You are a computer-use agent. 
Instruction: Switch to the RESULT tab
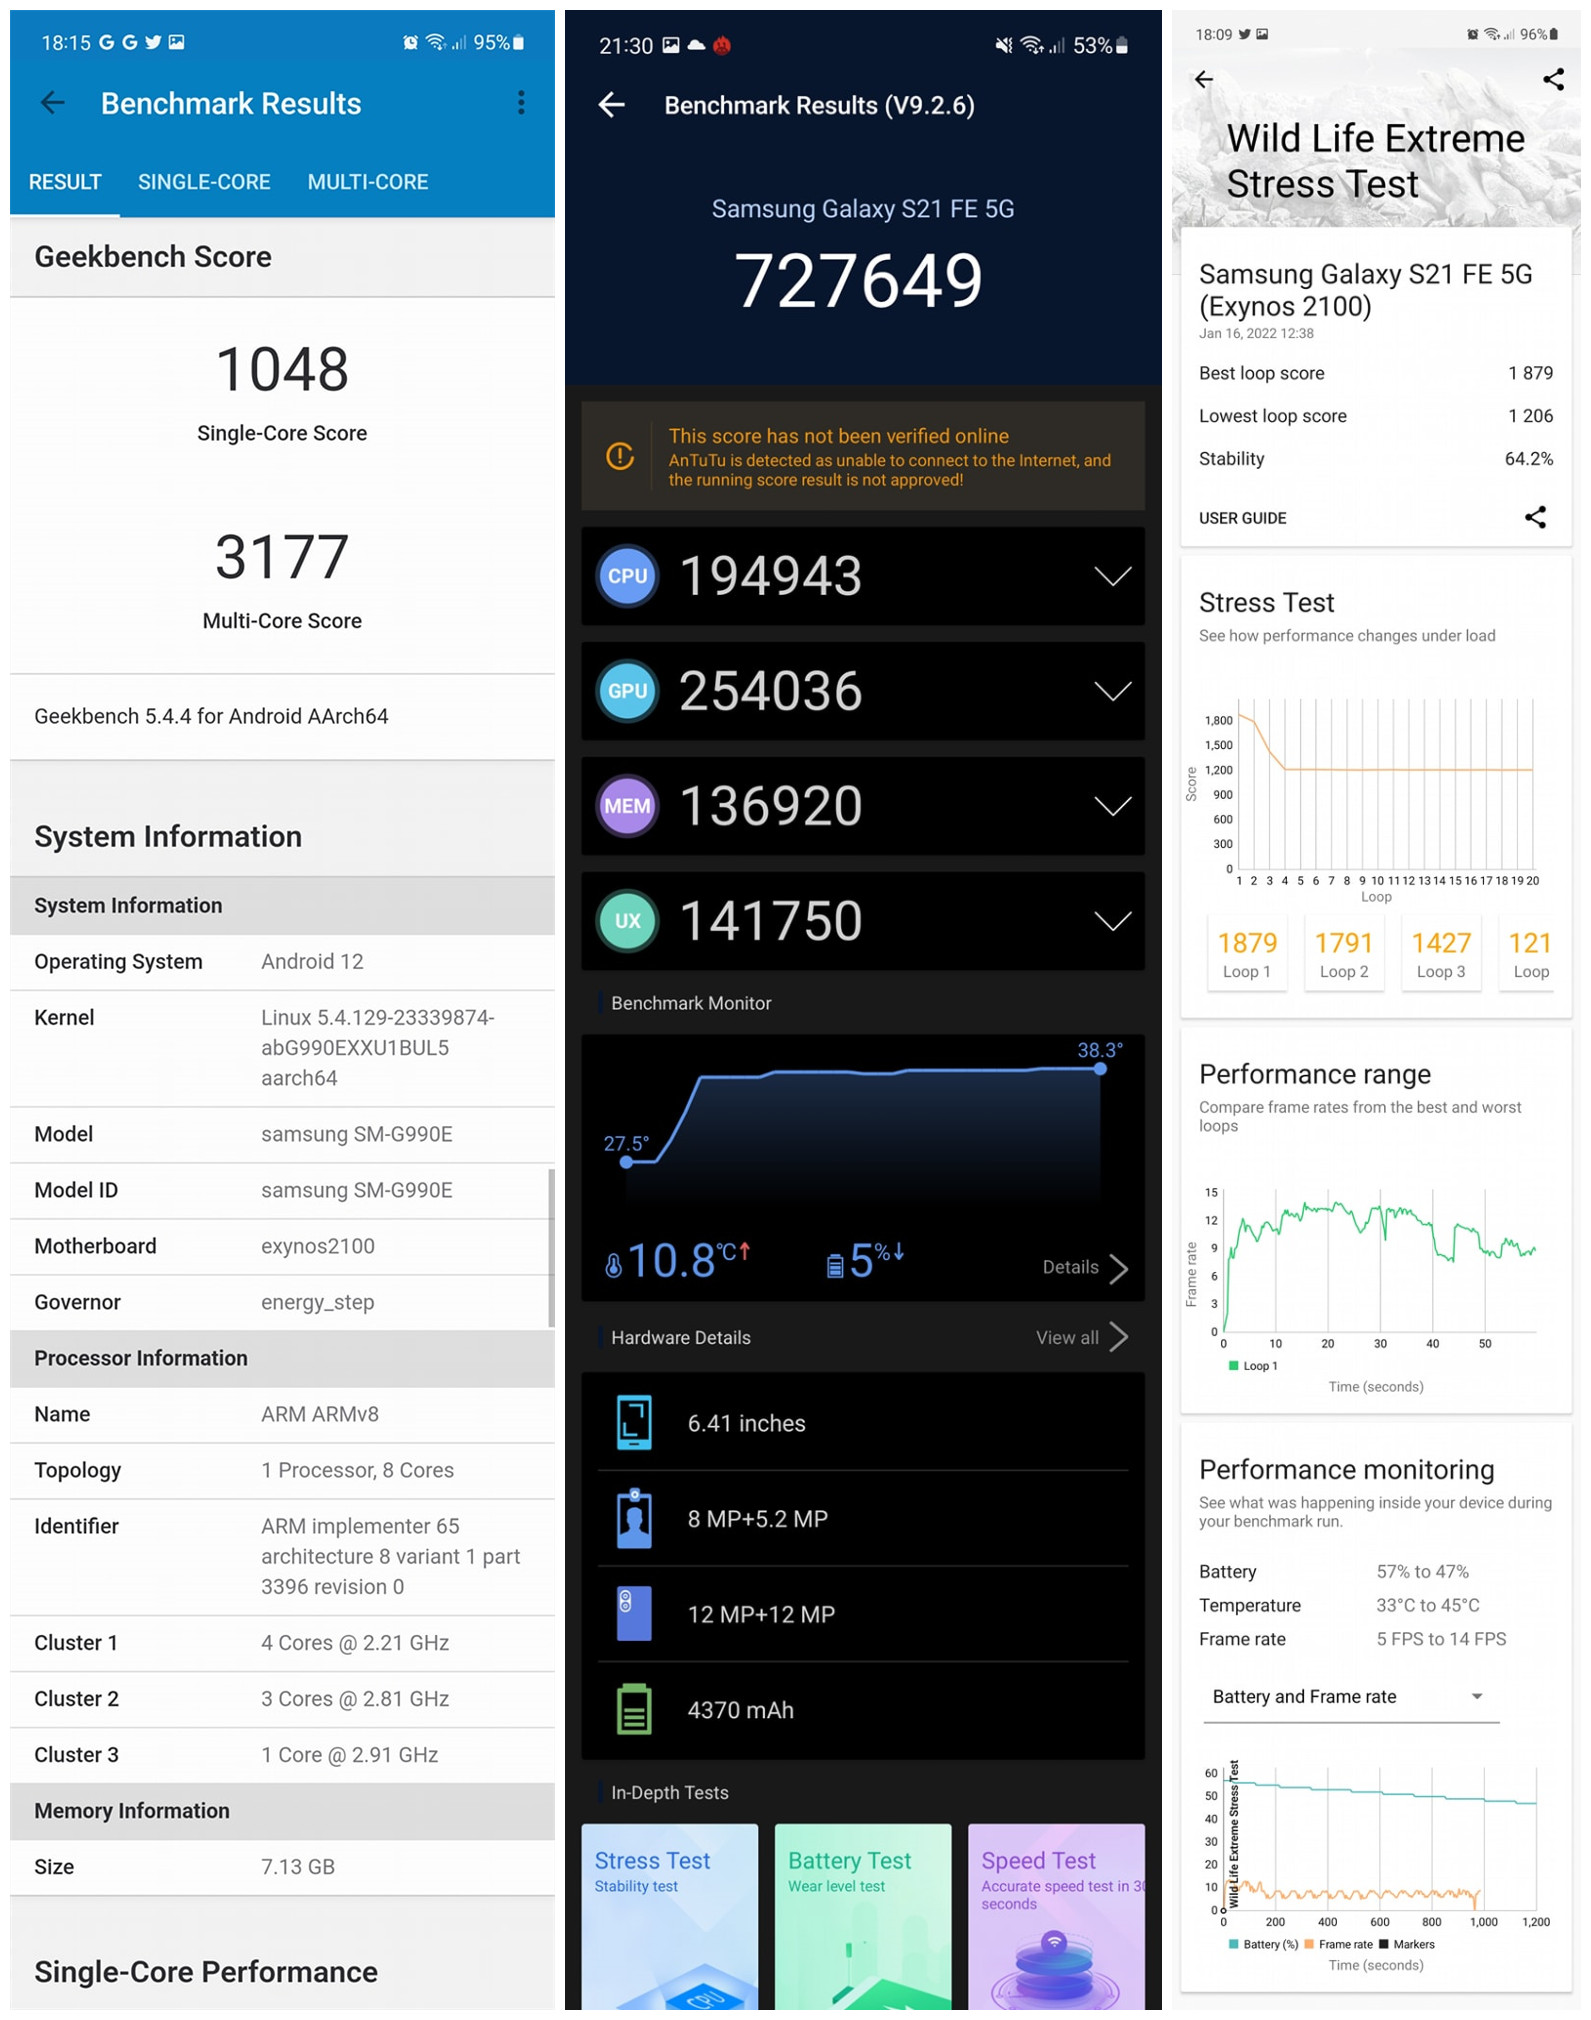click(65, 182)
